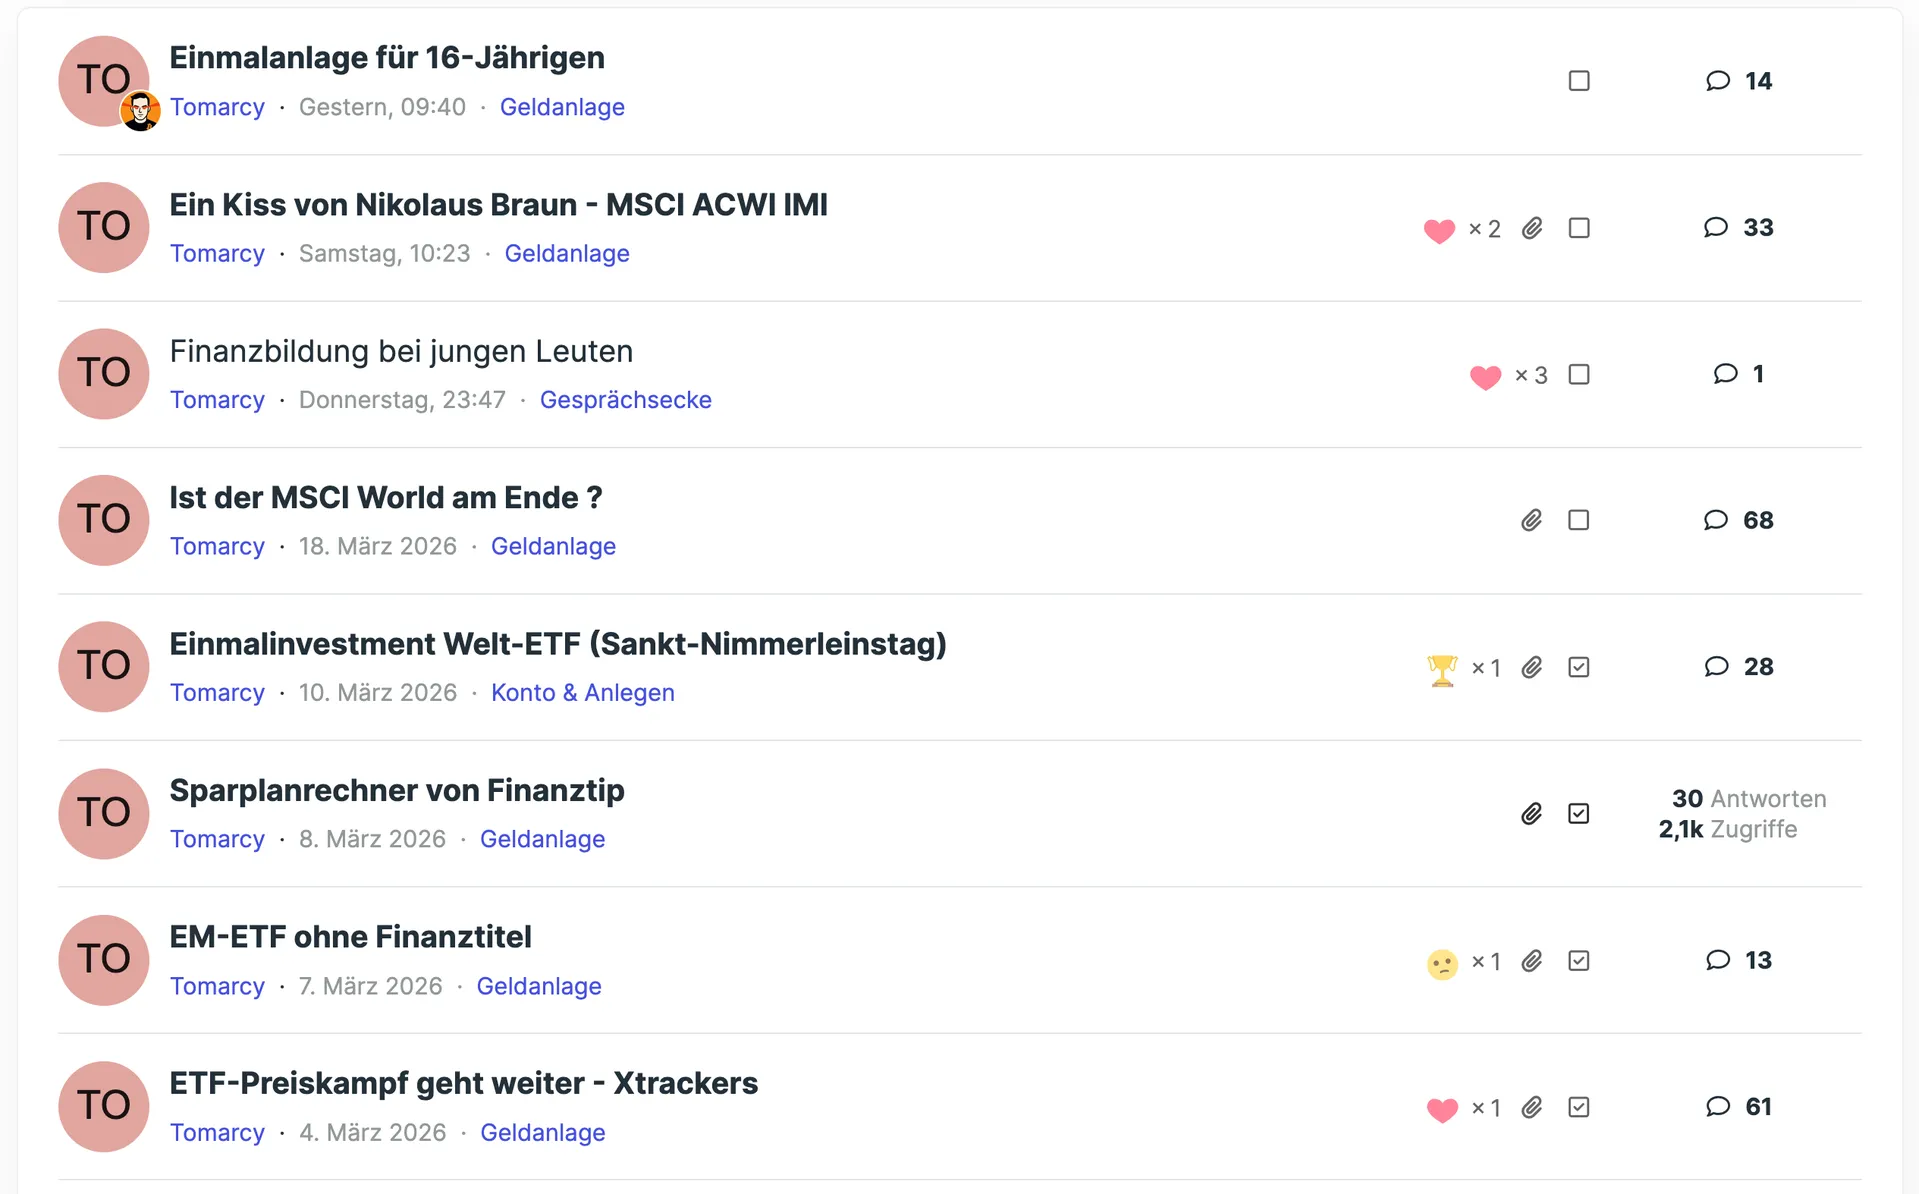Click the heart reaction on ETF-Preiskampf thread
Image resolution: width=1919 pixels, height=1194 pixels.
1442,1109
